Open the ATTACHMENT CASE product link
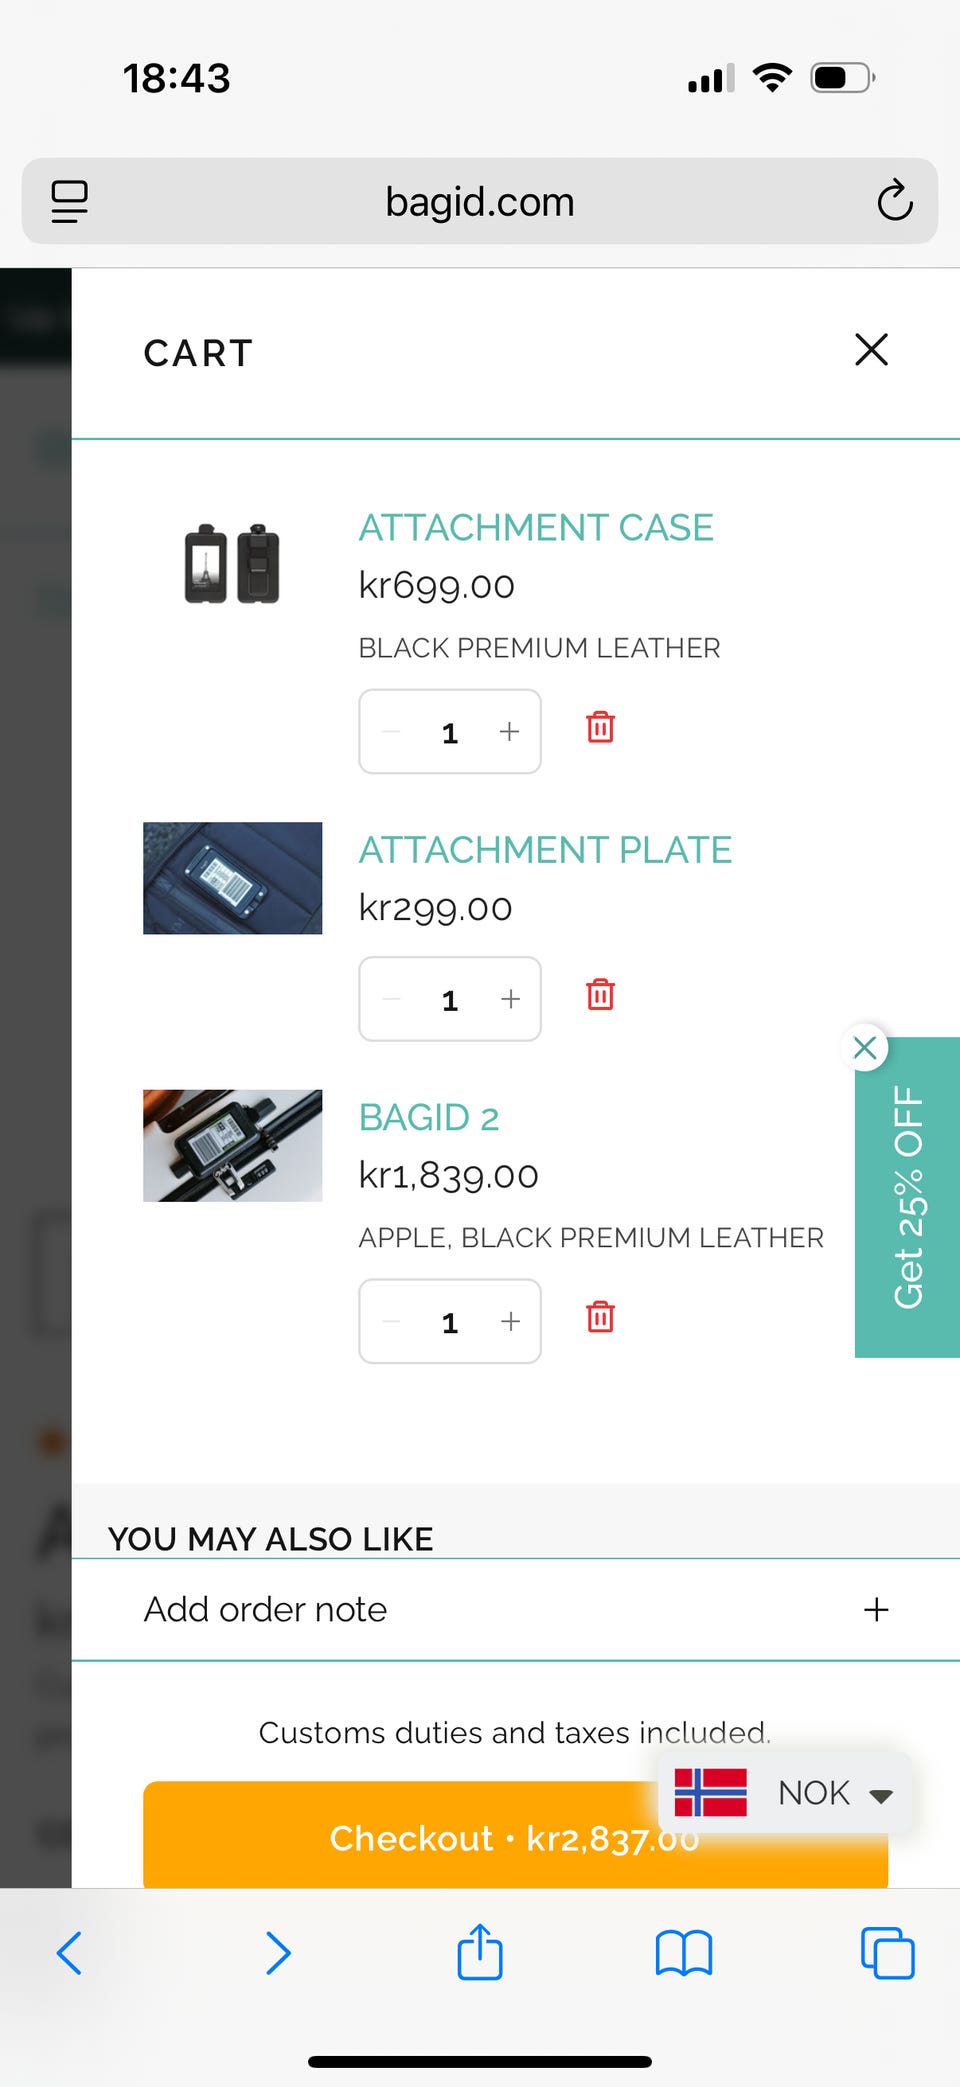 click(x=536, y=527)
